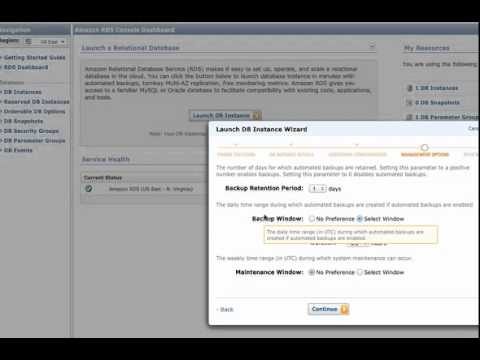
Task: Choose Select Window for Maintenance Window
Action: click(x=359, y=272)
